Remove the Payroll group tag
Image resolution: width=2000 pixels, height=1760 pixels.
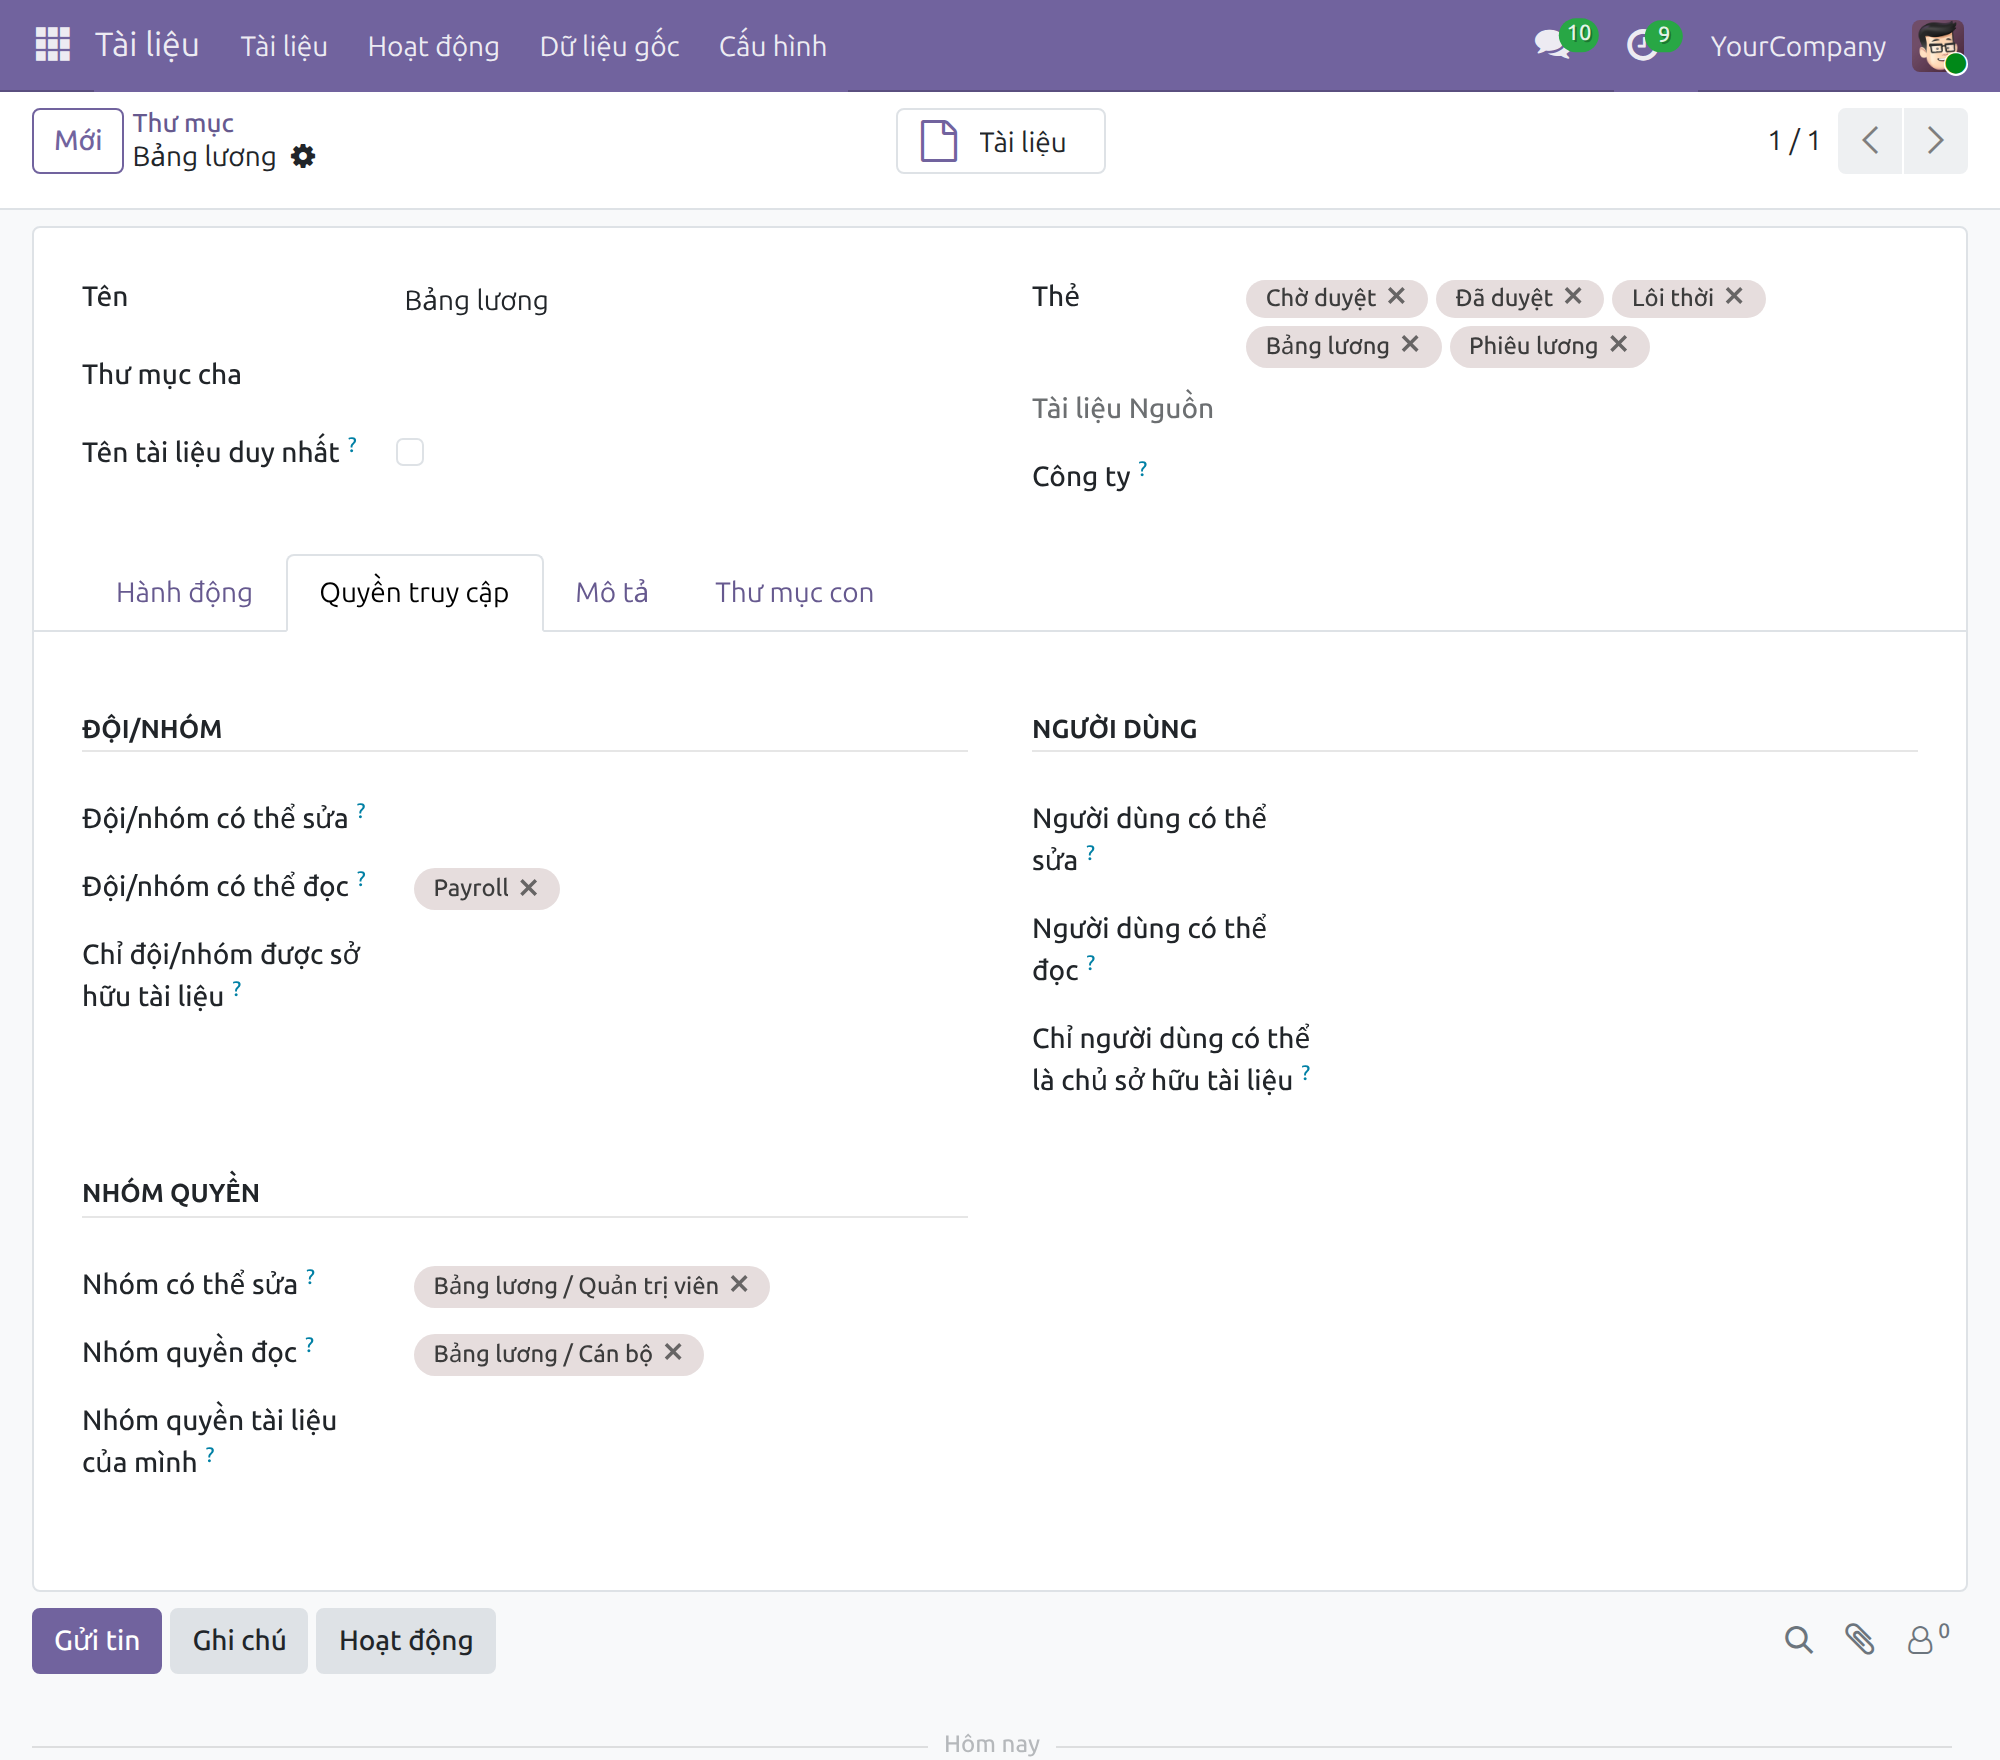pos(529,888)
